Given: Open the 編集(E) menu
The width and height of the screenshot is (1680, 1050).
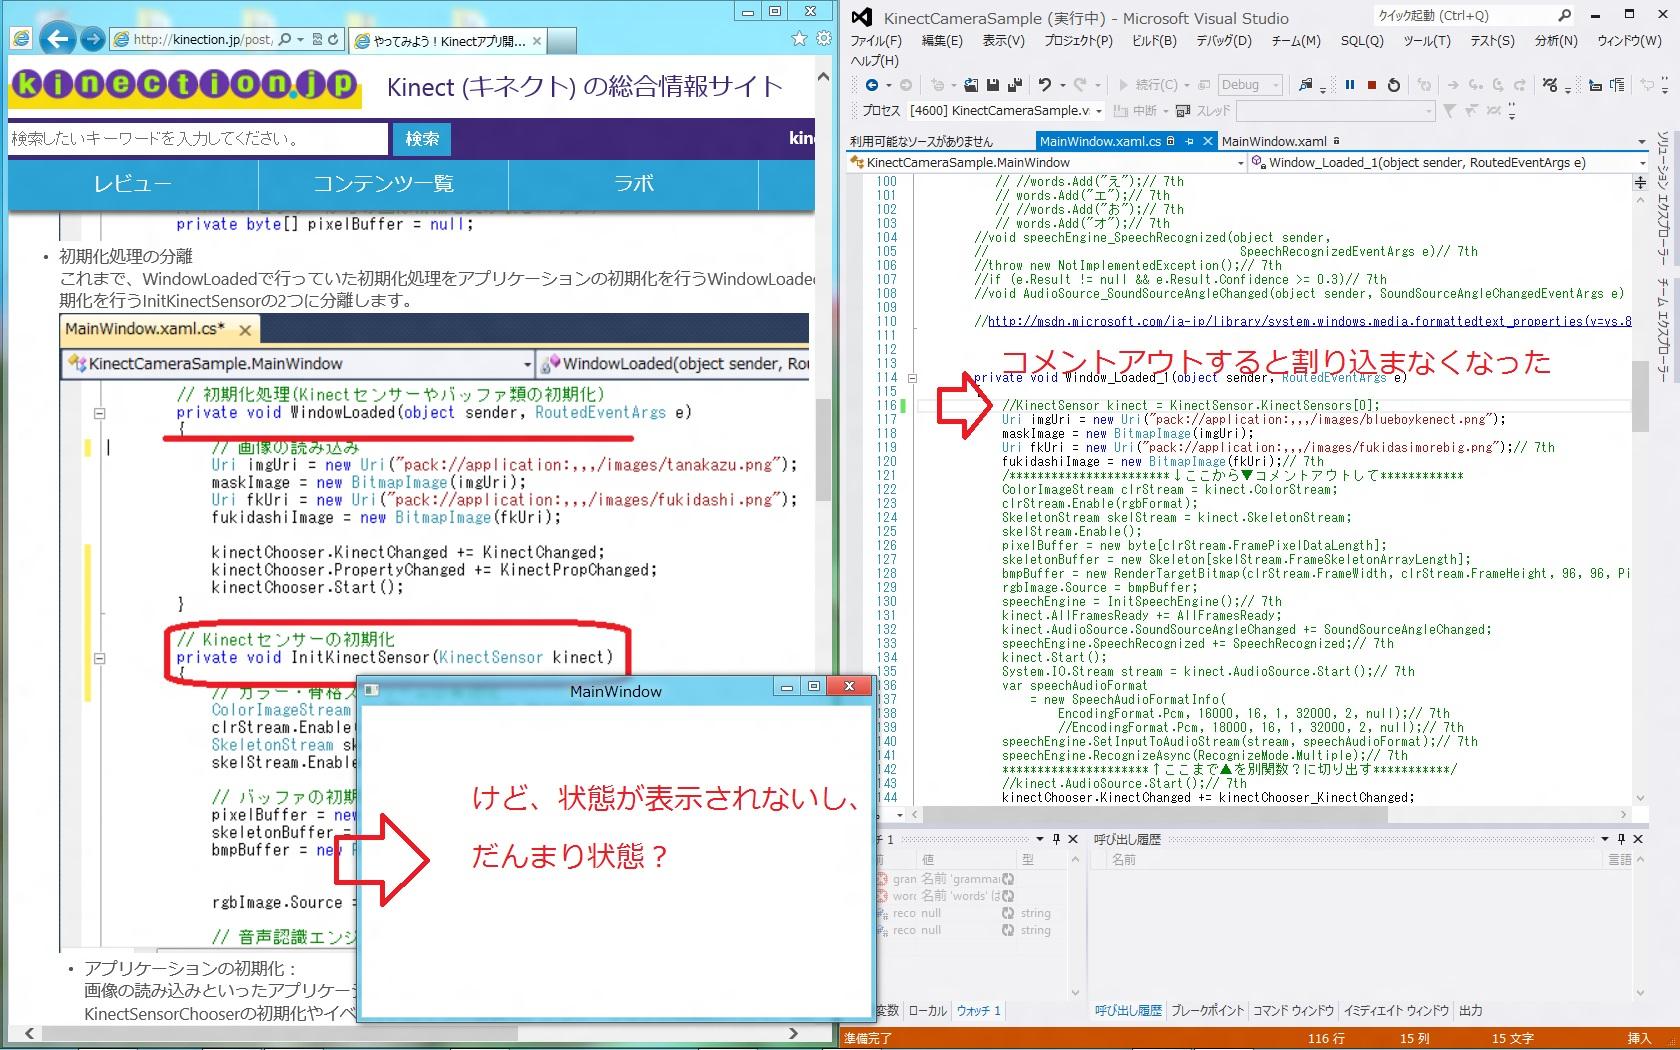Looking at the screenshot, I should 942,41.
